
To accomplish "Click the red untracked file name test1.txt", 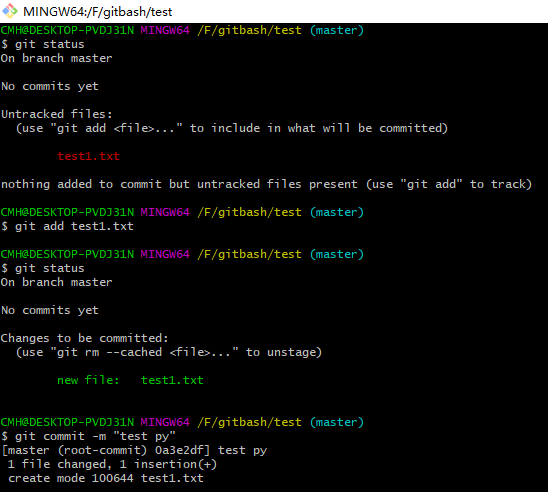I will pyautogui.click(x=88, y=156).
